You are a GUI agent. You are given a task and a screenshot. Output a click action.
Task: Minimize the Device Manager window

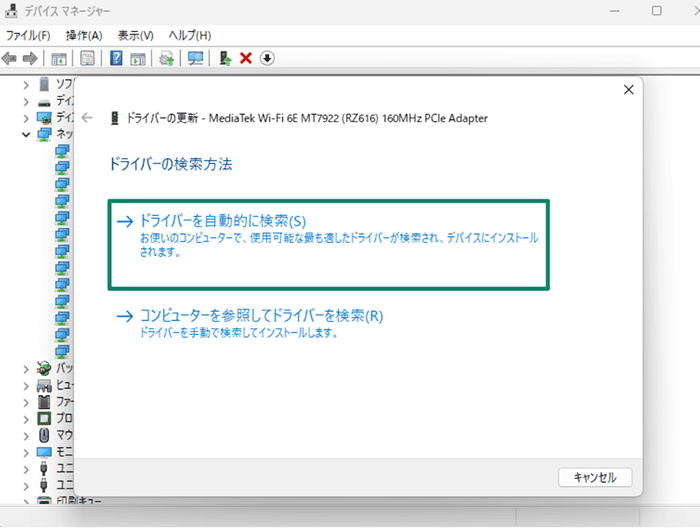pos(615,11)
